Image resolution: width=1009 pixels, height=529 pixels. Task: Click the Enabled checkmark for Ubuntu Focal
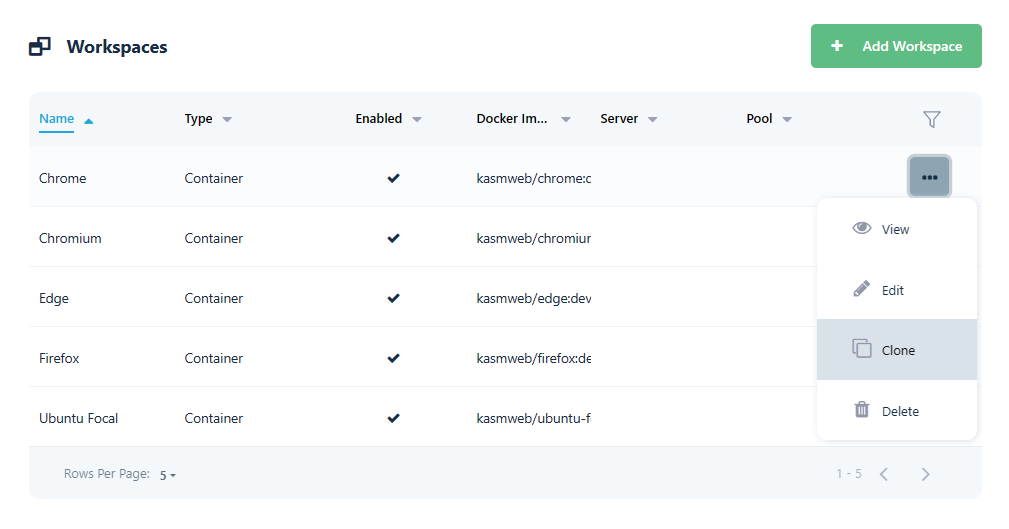393,418
